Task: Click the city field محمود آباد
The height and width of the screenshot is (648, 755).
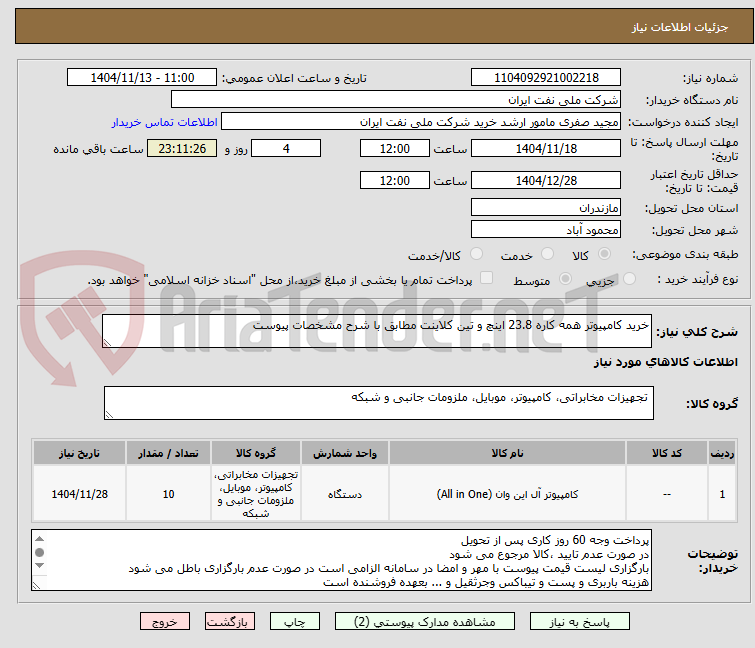Action: 546,230
